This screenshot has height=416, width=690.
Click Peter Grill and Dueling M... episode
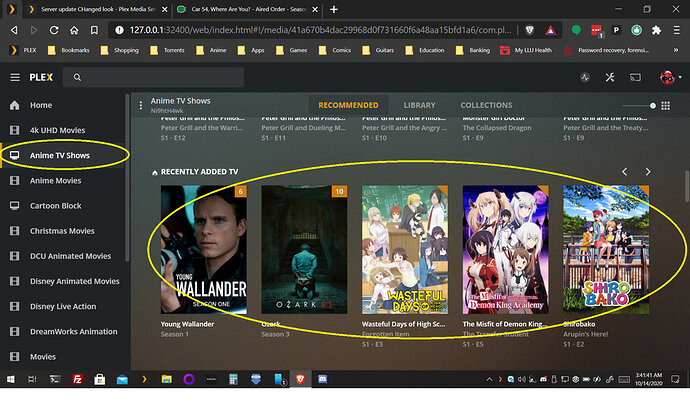pyautogui.click(x=304, y=128)
